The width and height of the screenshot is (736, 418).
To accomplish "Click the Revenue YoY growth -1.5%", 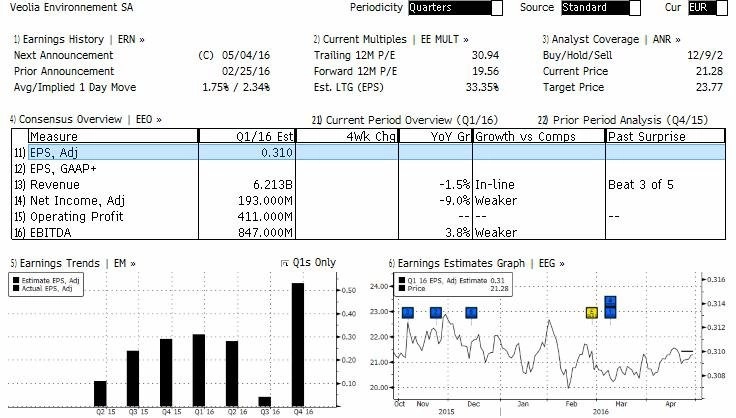I will [455, 184].
